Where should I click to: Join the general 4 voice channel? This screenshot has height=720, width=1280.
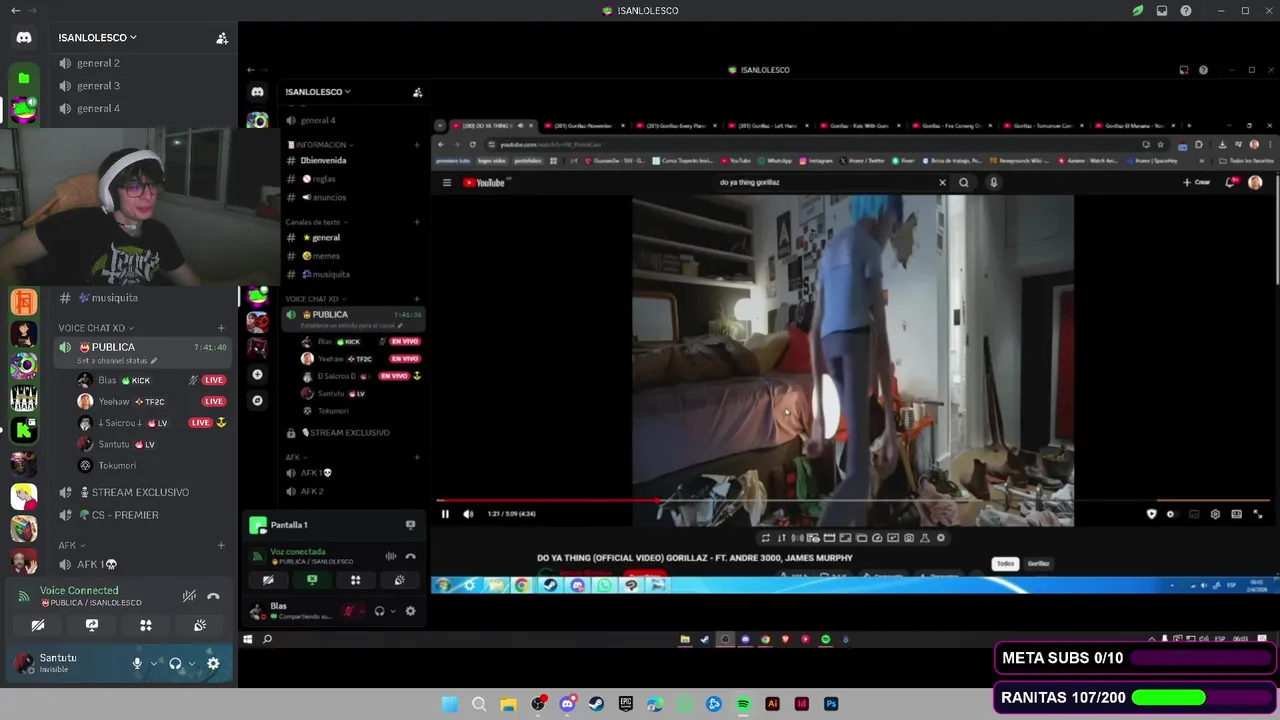click(98, 109)
